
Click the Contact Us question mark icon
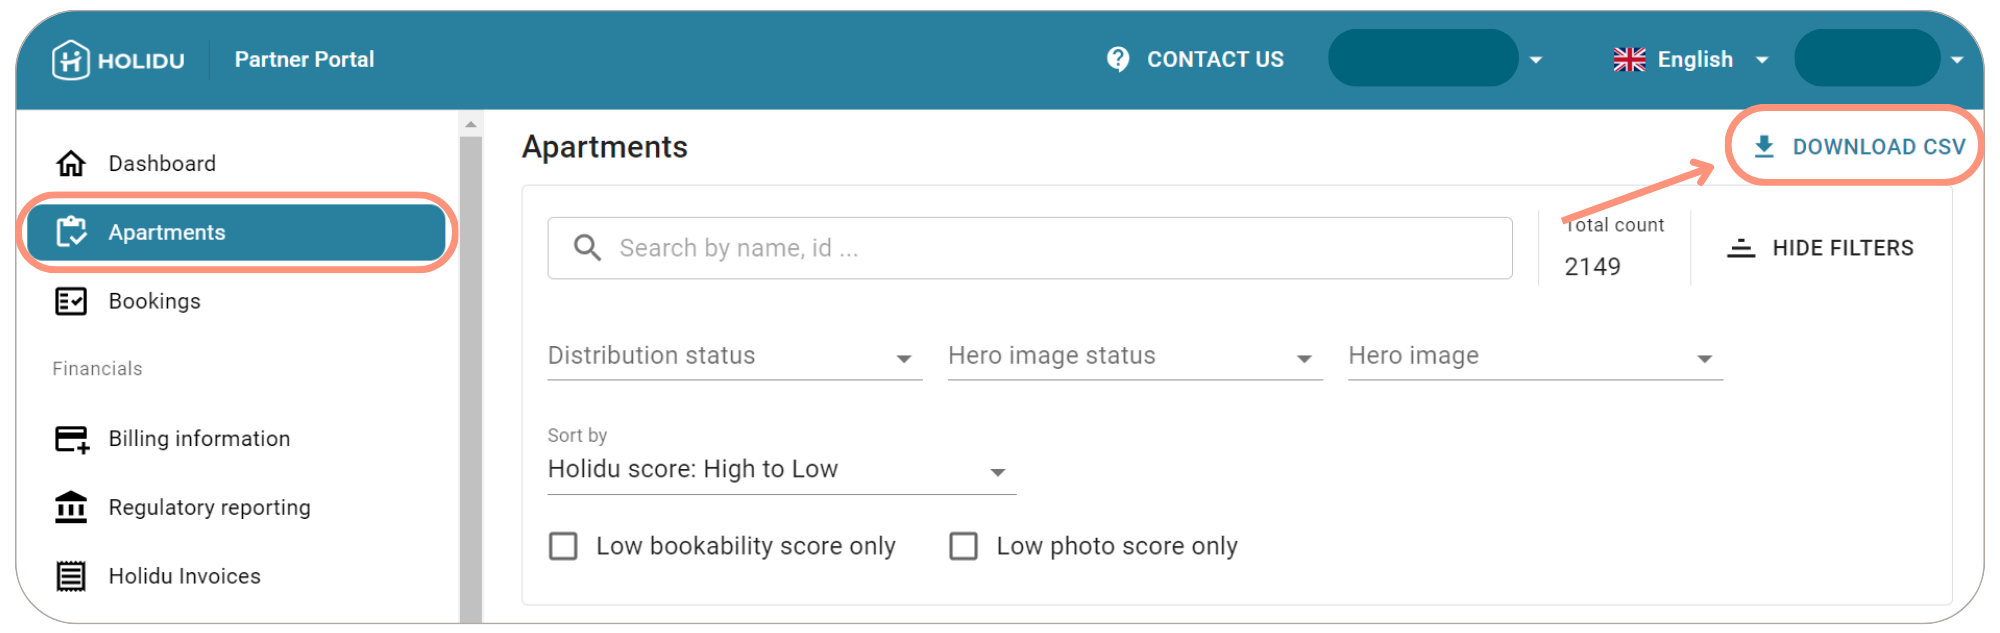(1118, 60)
